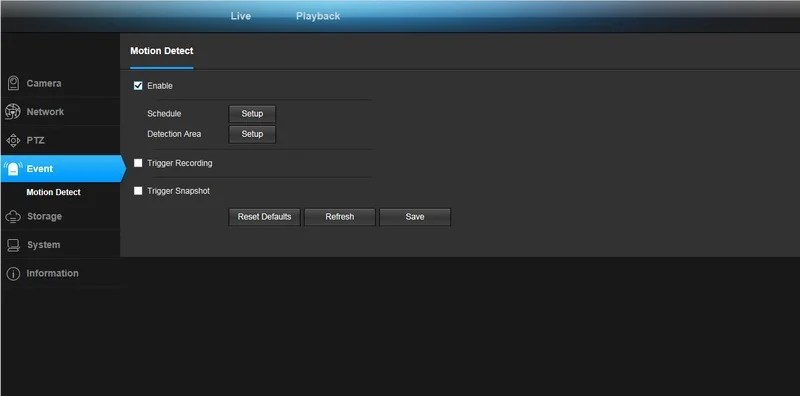Click the Enable label text
The image size is (800, 396).
coord(160,86)
